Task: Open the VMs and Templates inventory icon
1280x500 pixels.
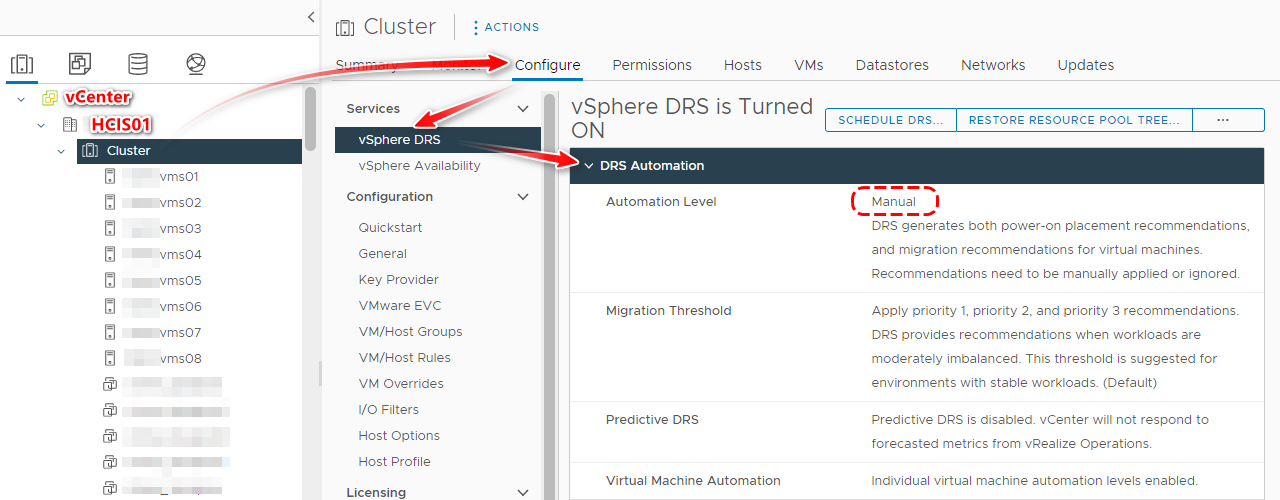Action: coord(80,64)
